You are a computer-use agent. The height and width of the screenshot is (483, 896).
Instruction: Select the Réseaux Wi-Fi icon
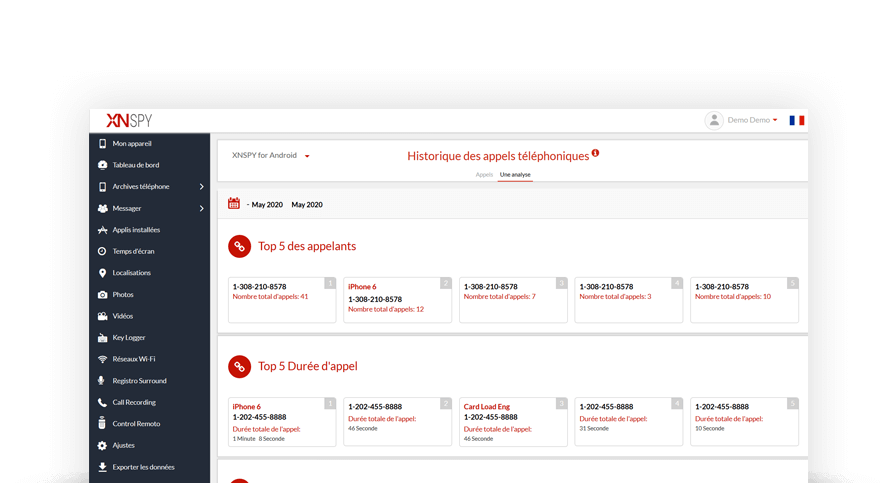[x=102, y=359]
